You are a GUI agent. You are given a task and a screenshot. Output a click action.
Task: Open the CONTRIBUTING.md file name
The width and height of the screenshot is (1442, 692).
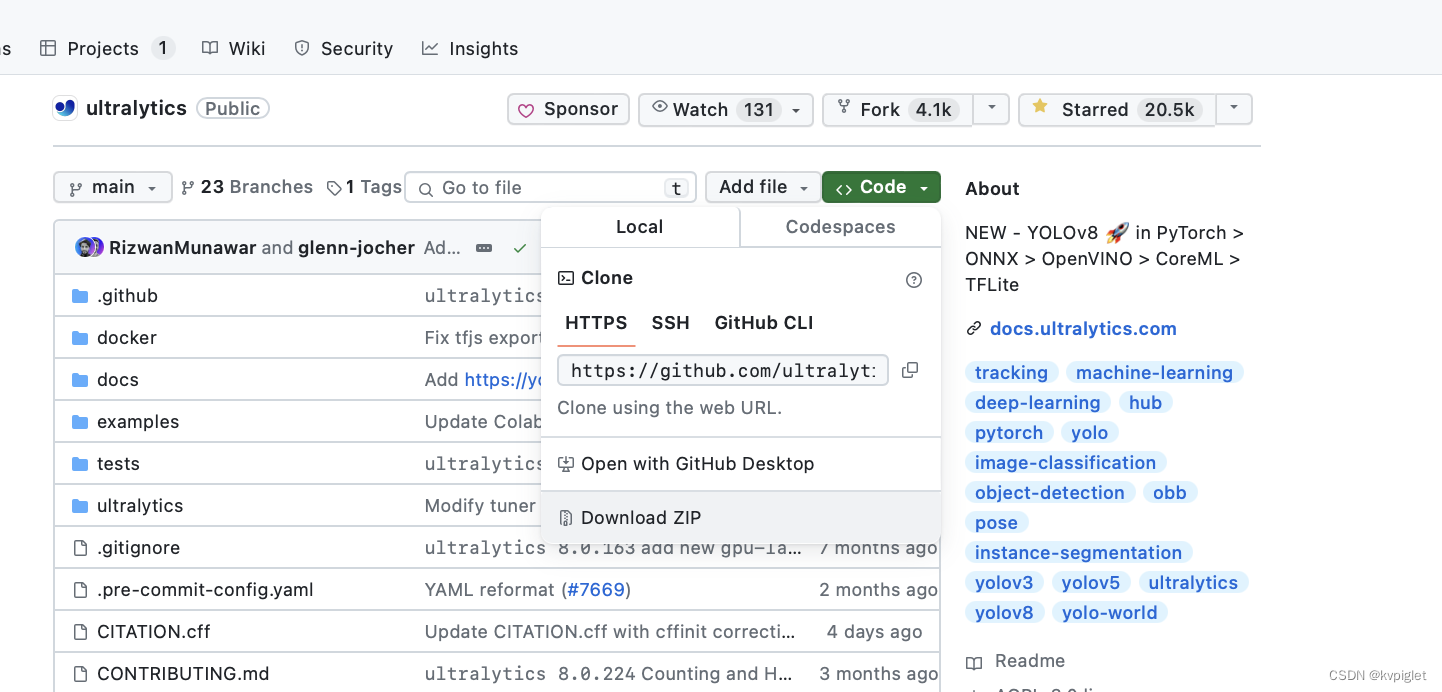pyautogui.click(x=183, y=674)
